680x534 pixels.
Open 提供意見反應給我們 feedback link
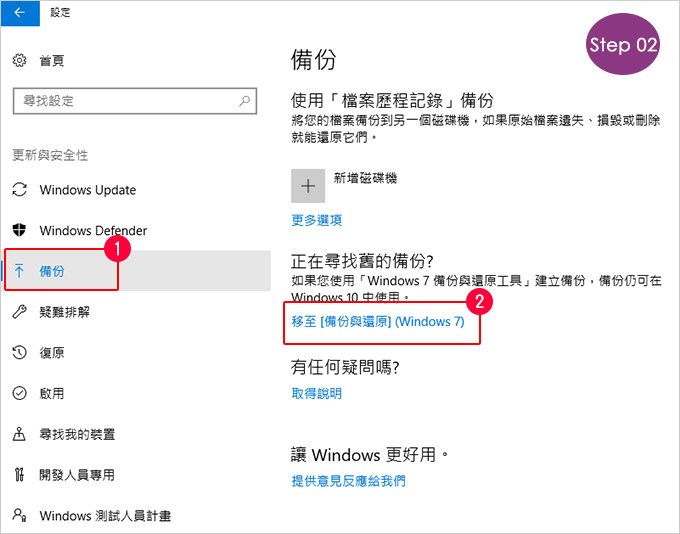(348, 481)
